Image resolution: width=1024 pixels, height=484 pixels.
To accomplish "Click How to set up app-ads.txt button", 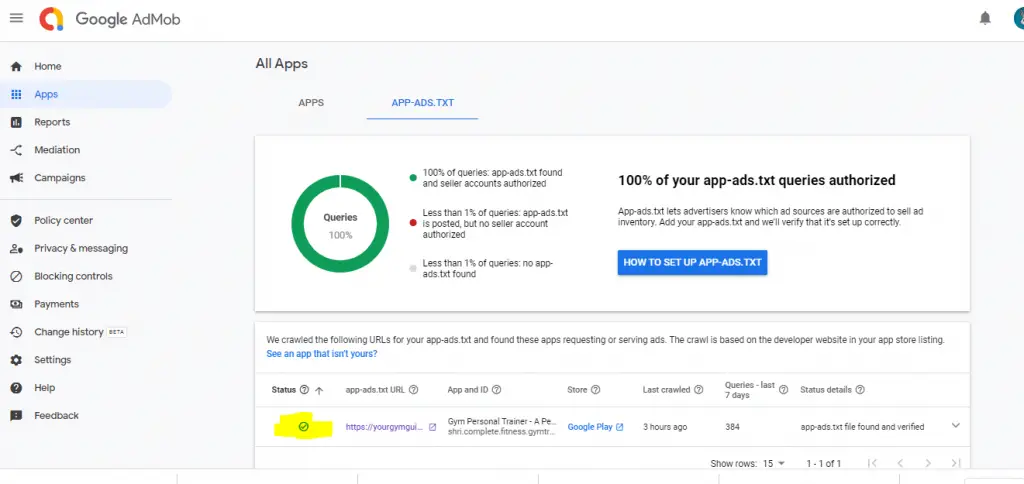I will pyautogui.click(x=692, y=263).
